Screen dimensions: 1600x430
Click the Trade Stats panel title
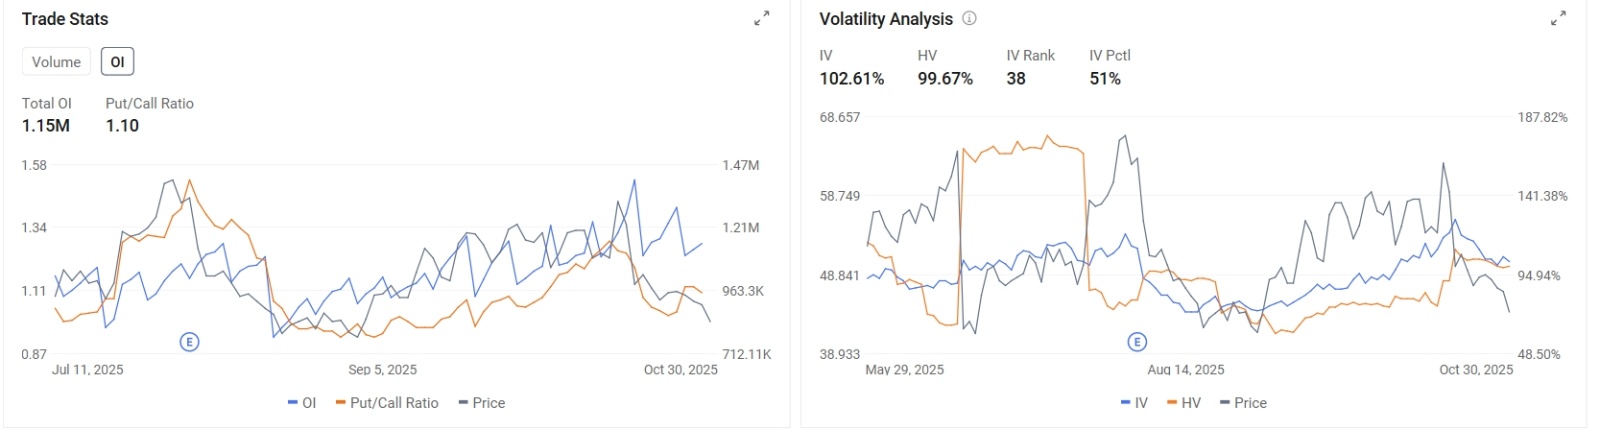point(65,19)
